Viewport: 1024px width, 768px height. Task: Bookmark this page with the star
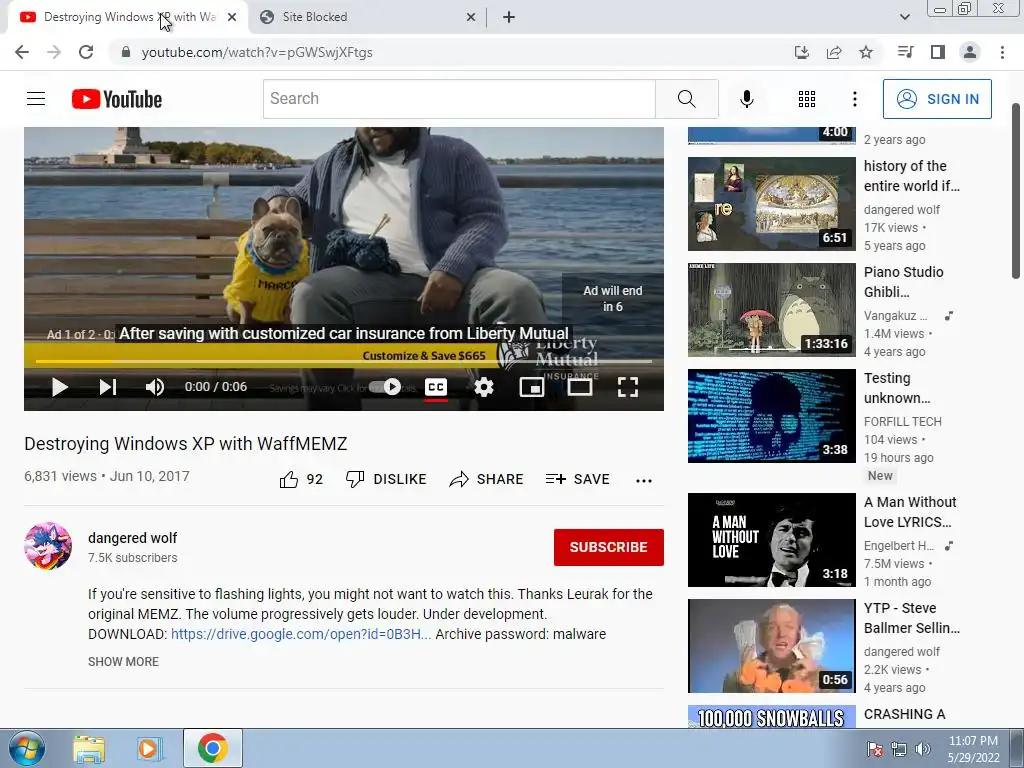pos(866,52)
